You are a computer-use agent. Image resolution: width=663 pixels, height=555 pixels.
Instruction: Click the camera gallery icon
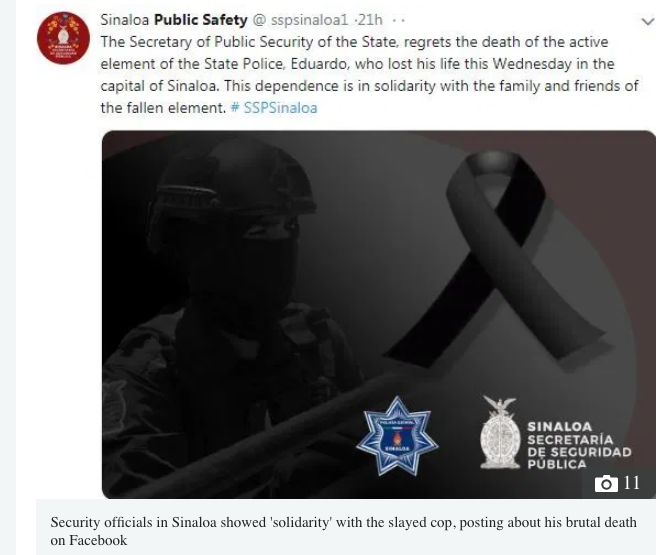click(606, 483)
